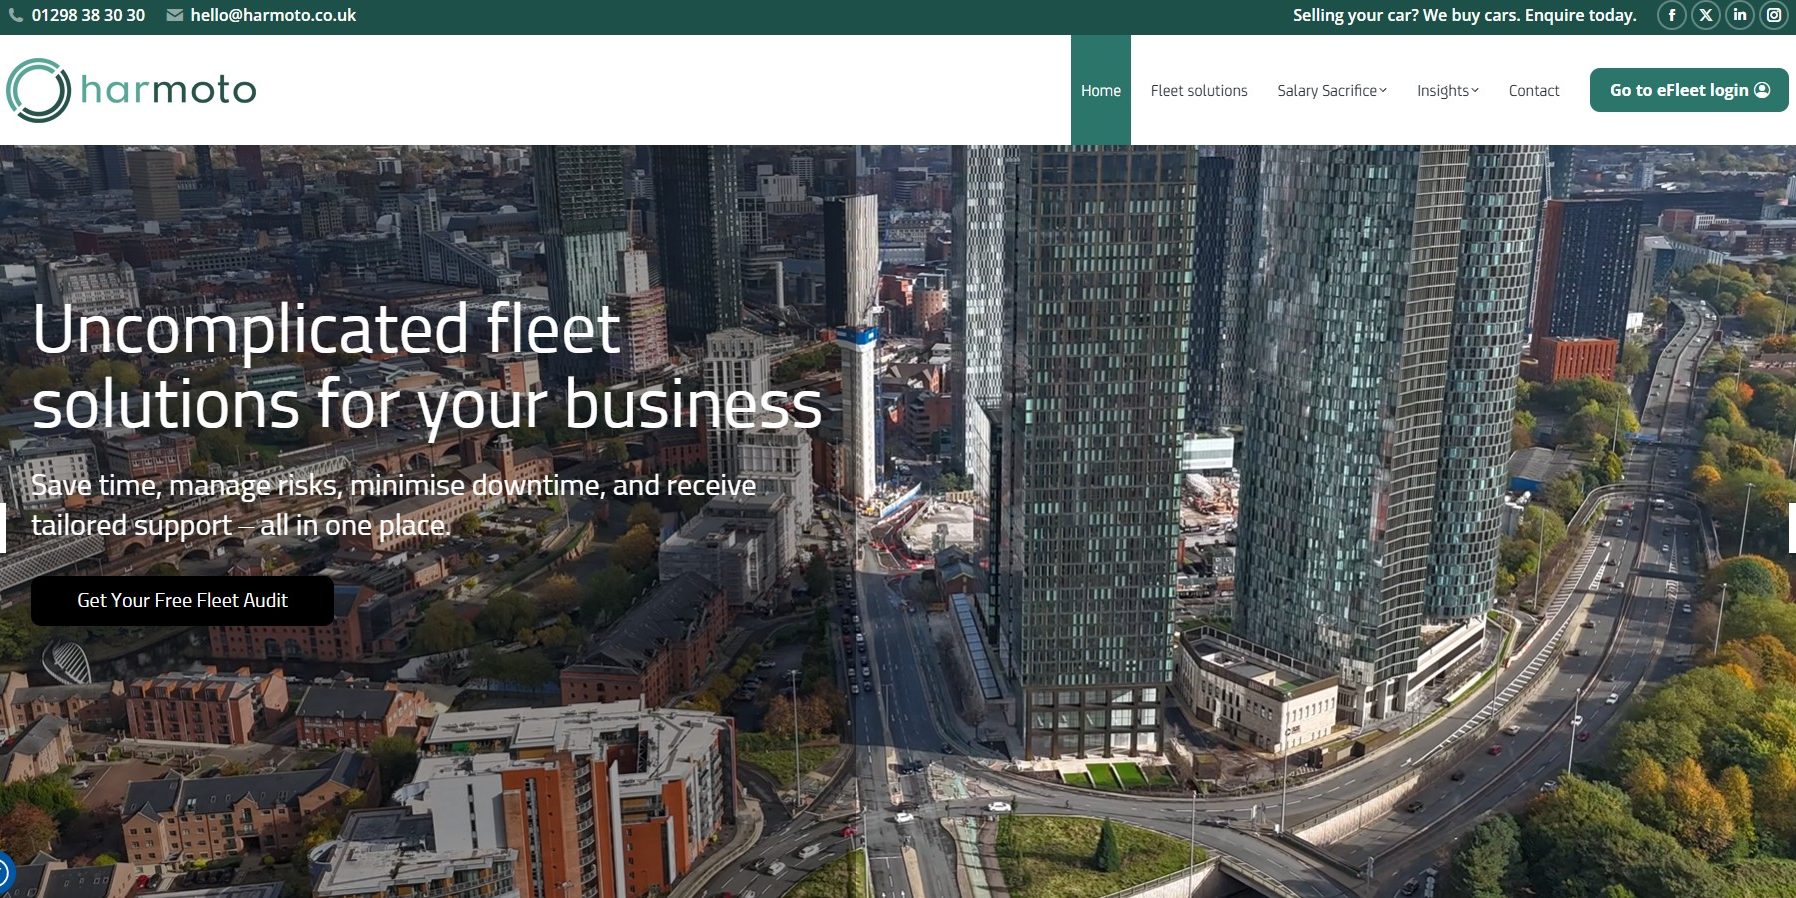This screenshot has height=898, width=1796.
Task: Open the X (Twitter) social icon
Action: [x=1706, y=15]
